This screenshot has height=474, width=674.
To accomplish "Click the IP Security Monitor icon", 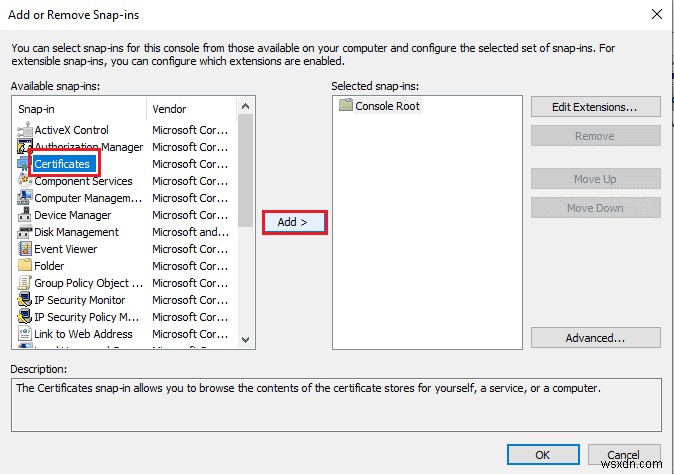I will [x=25, y=300].
